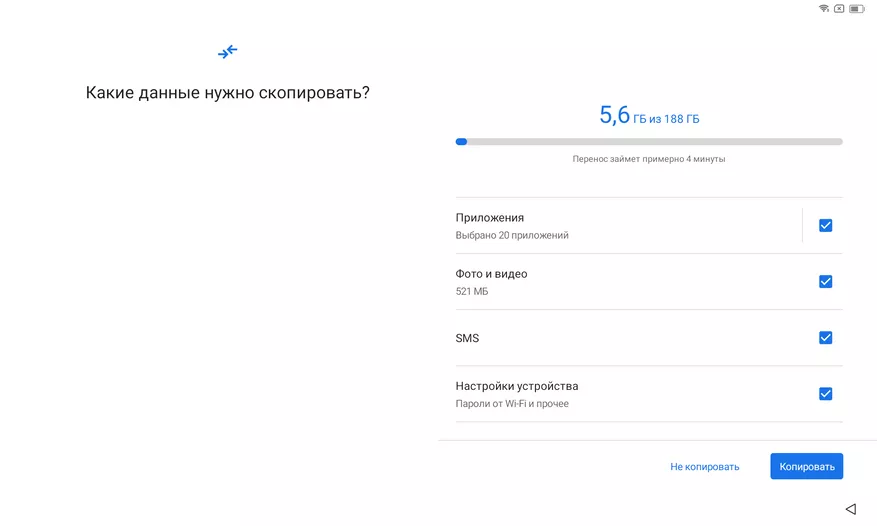877x526 pixels.
Task: Tap the transfer time estimate text
Action: coord(649,159)
